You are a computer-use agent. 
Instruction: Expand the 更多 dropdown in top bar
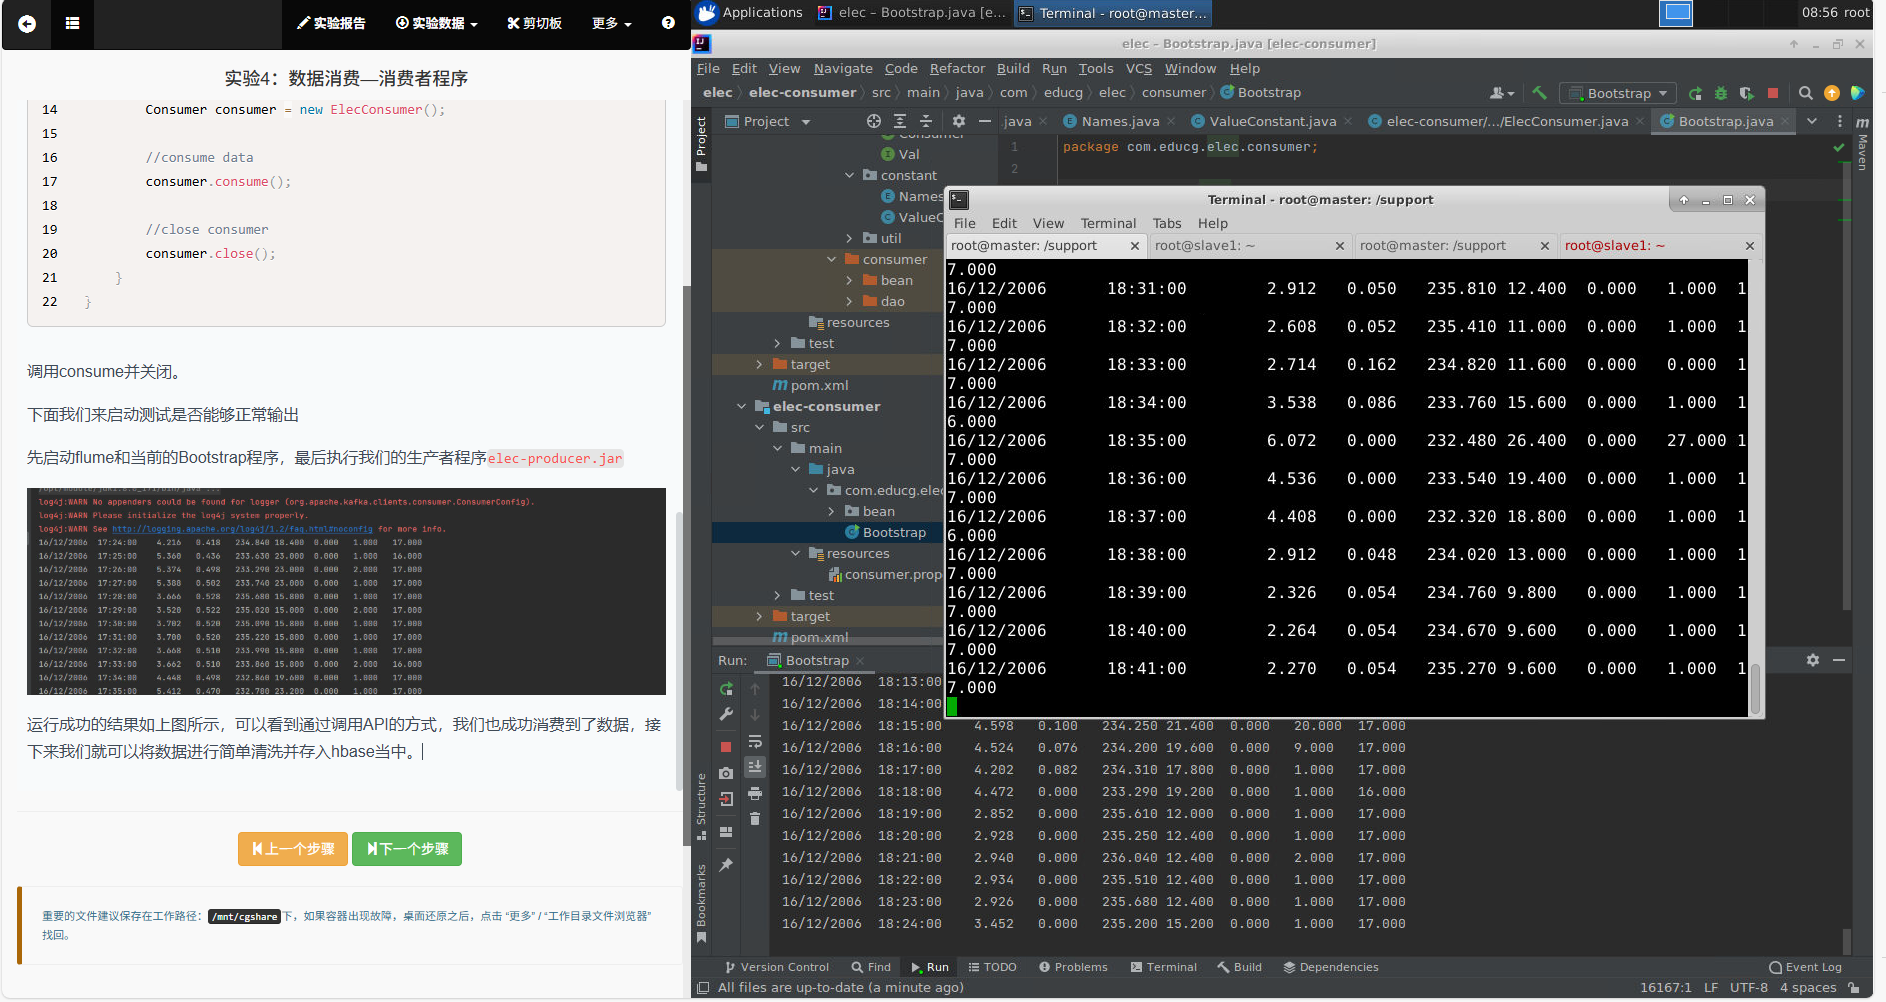click(611, 23)
